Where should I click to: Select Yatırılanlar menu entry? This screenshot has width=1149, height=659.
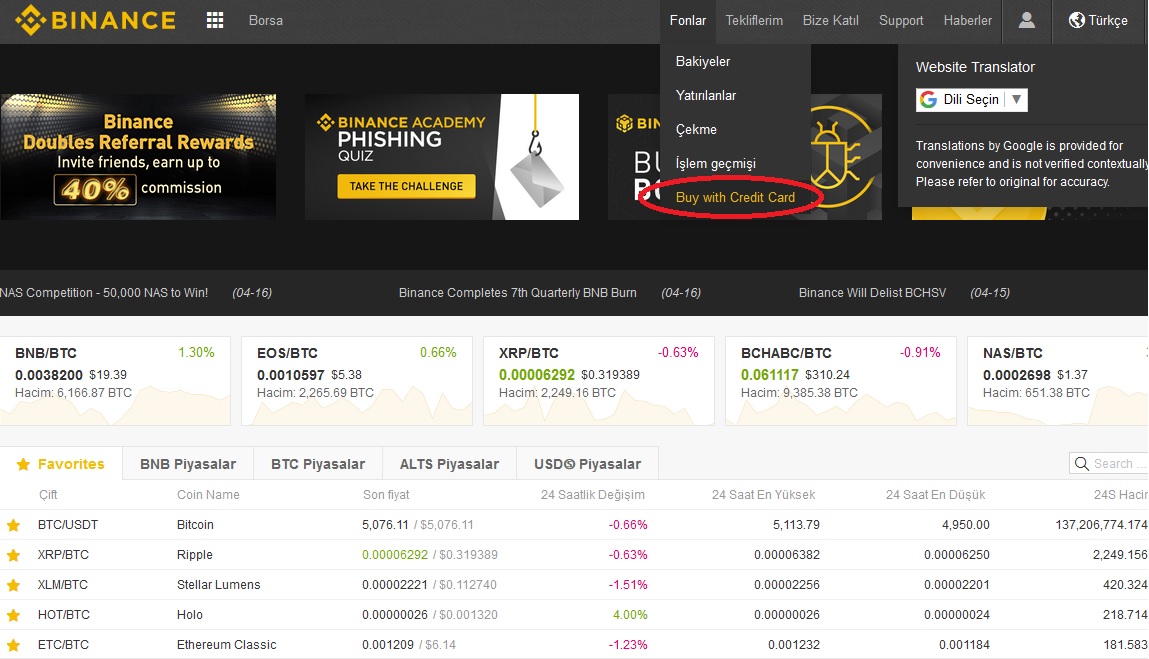point(706,95)
